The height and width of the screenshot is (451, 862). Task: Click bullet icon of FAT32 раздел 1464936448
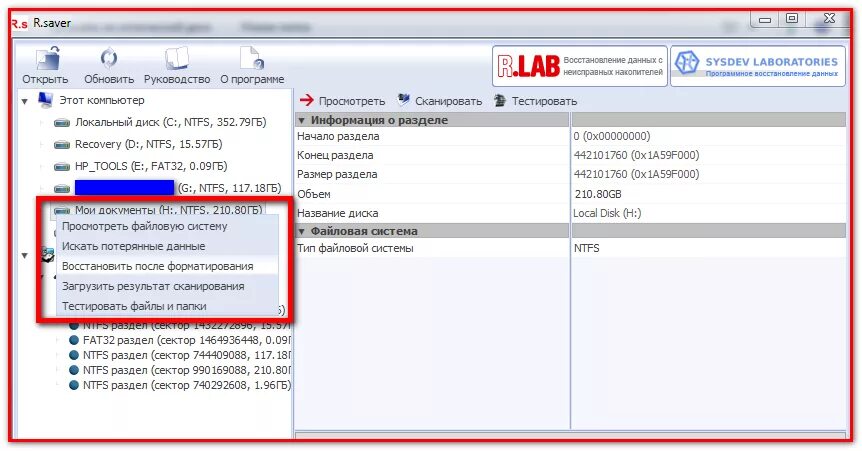point(74,340)
